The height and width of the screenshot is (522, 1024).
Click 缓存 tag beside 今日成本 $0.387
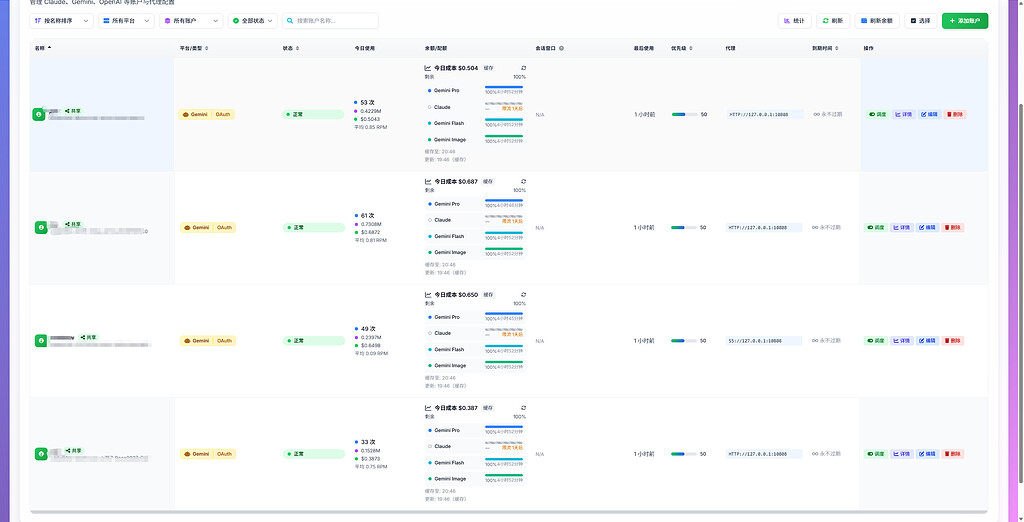(x=488, y=408)
